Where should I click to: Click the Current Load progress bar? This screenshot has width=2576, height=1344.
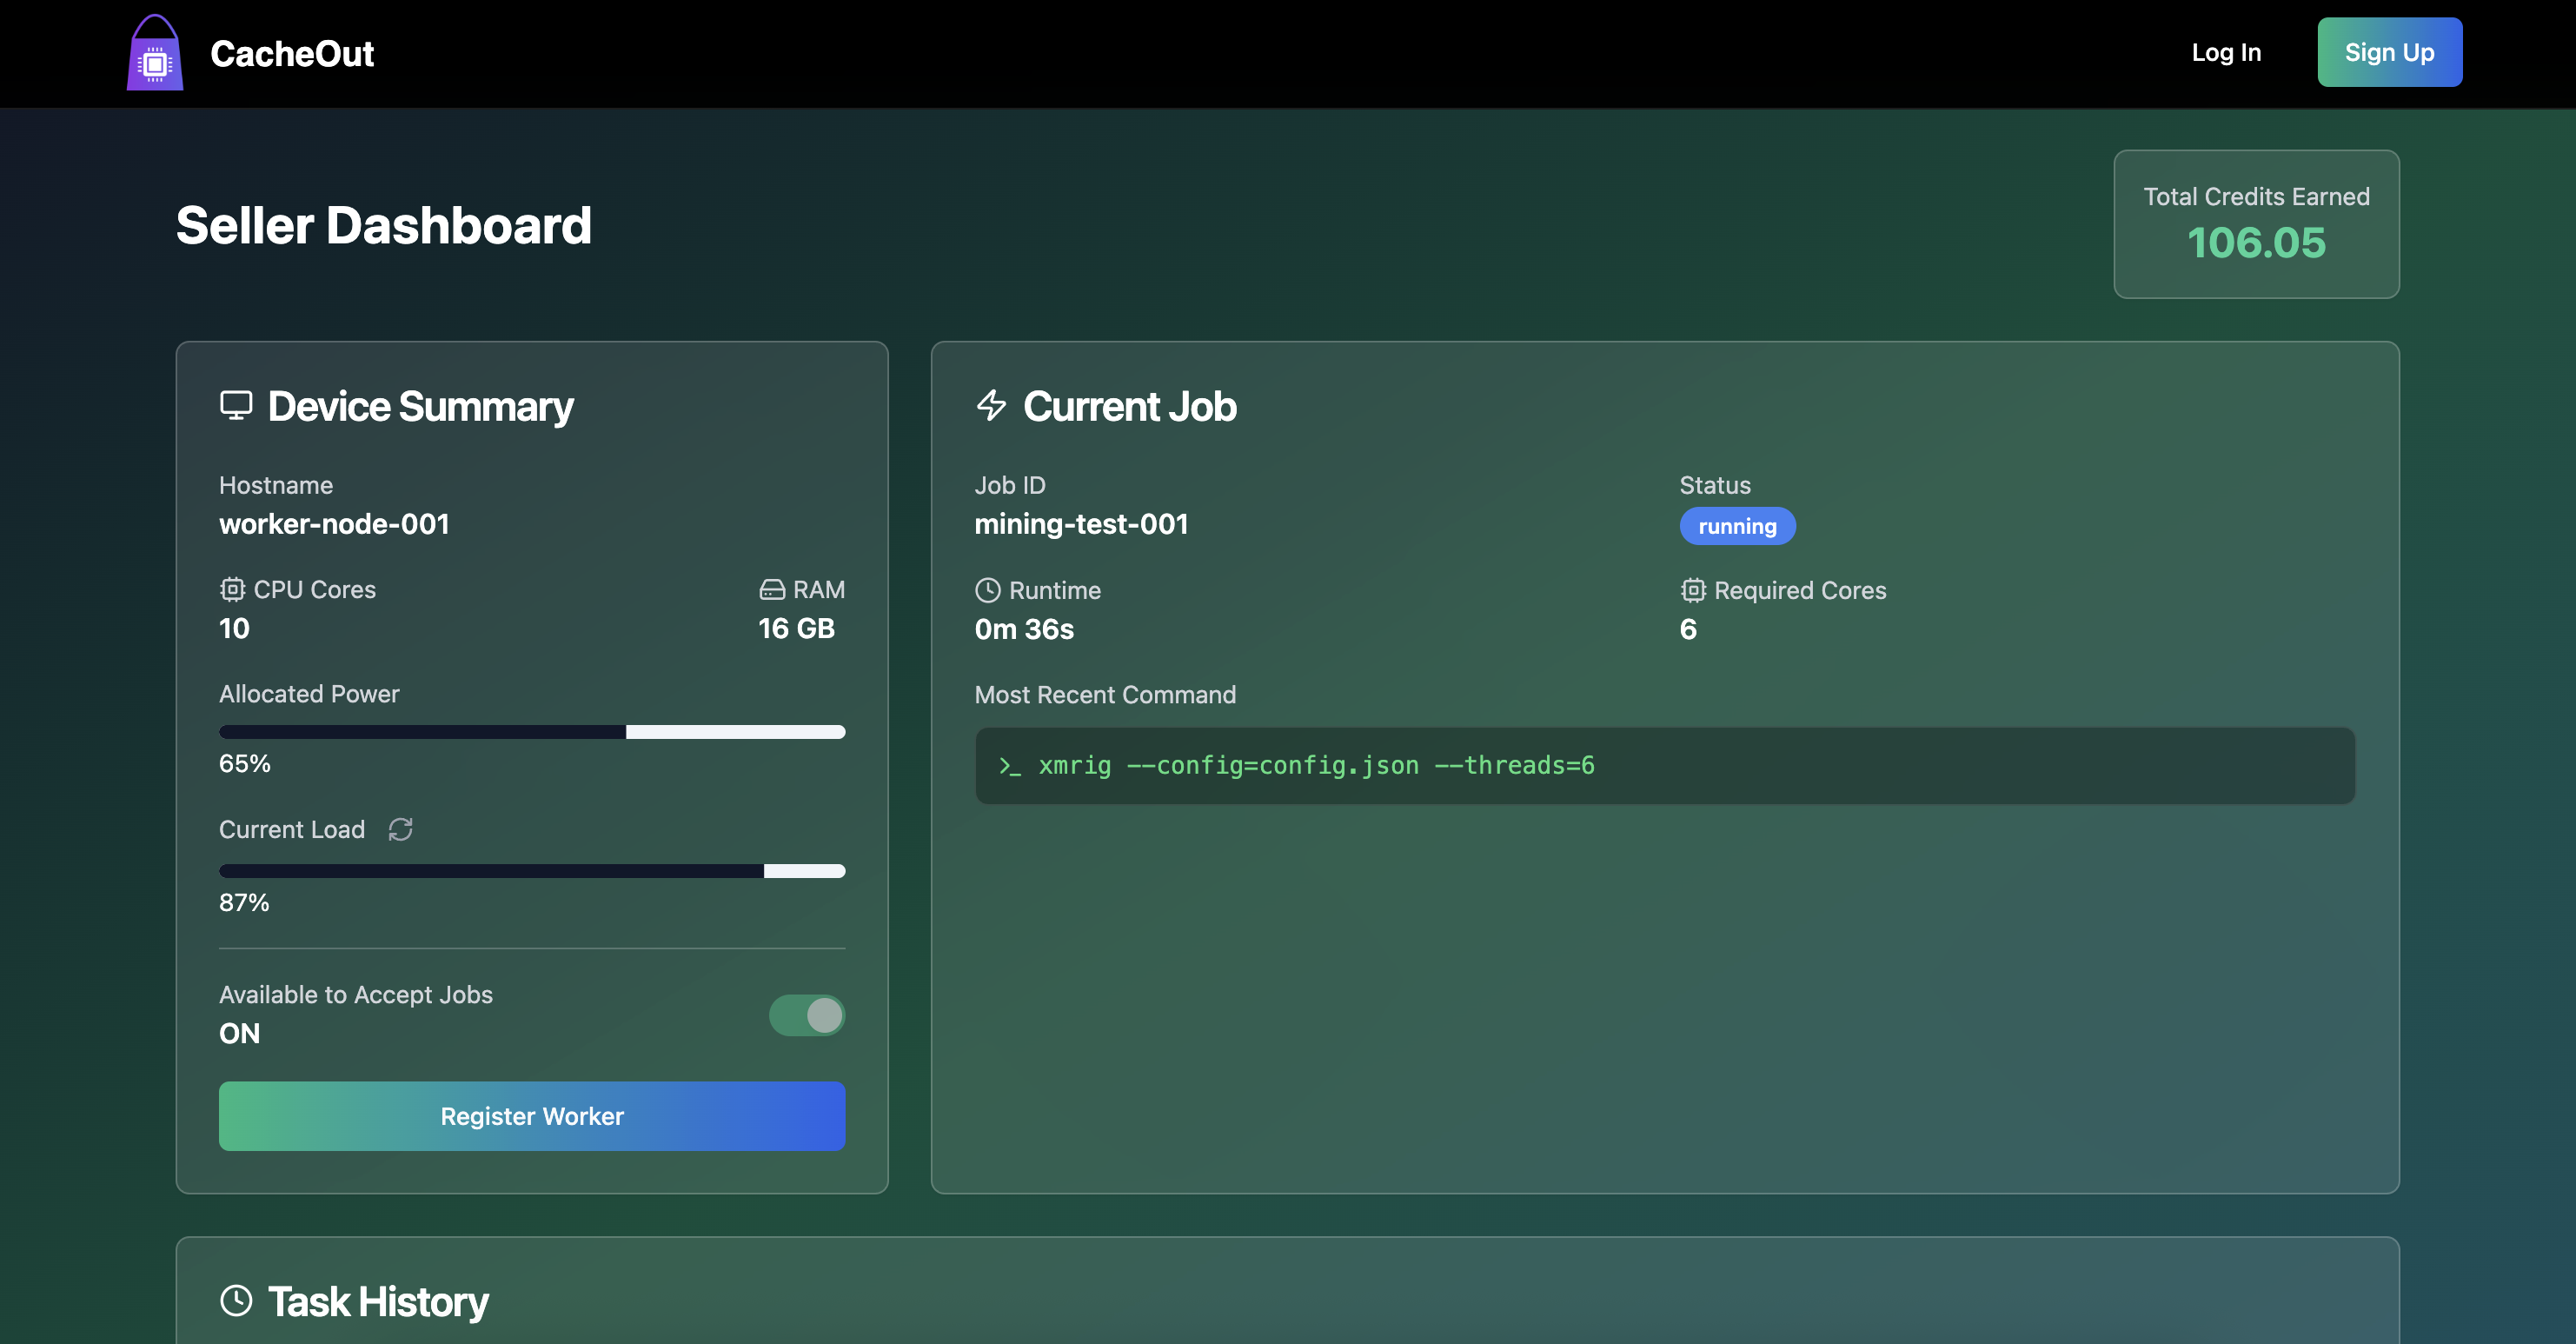point(532,871)
